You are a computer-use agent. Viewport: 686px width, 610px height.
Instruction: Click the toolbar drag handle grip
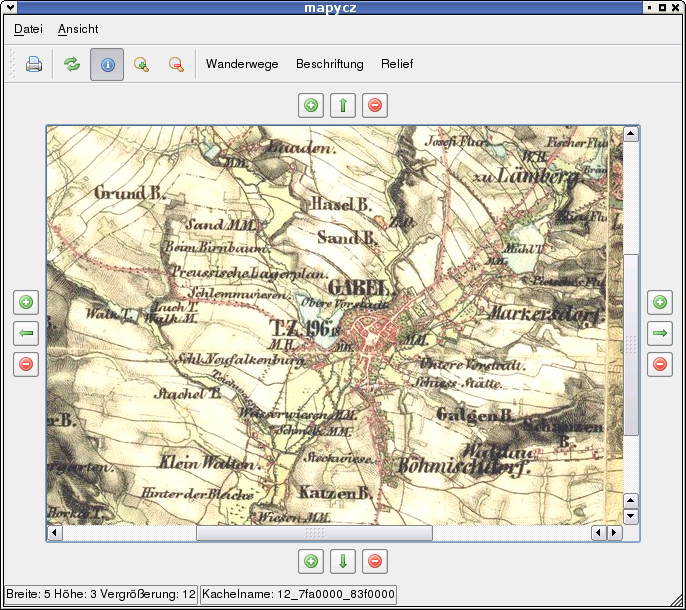coord(12,64)
